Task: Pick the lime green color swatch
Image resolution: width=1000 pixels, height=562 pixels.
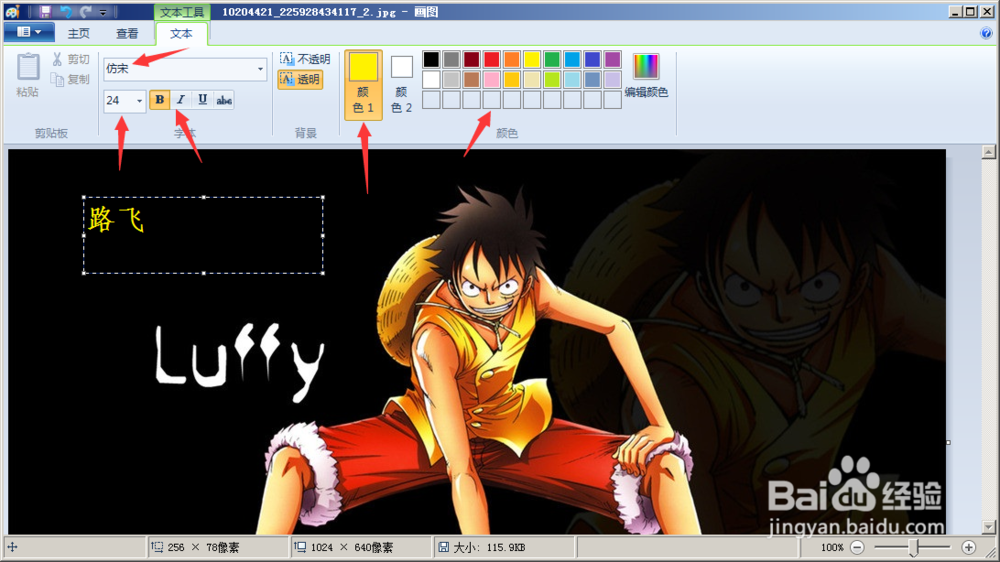Action: 552,80
